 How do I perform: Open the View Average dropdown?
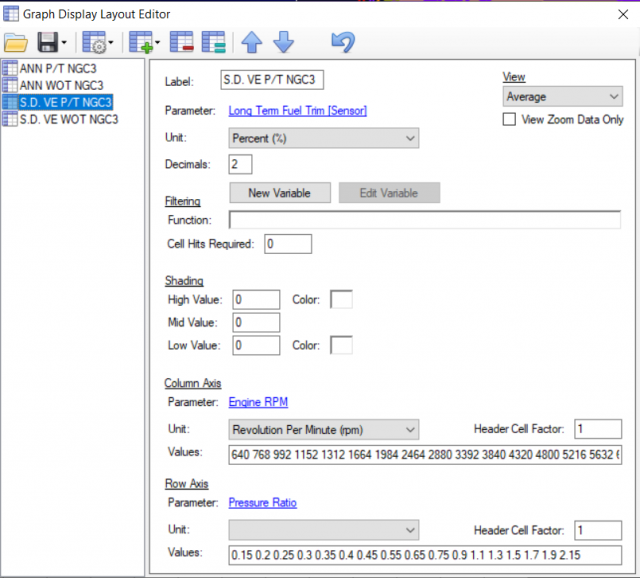coord(562,97)
